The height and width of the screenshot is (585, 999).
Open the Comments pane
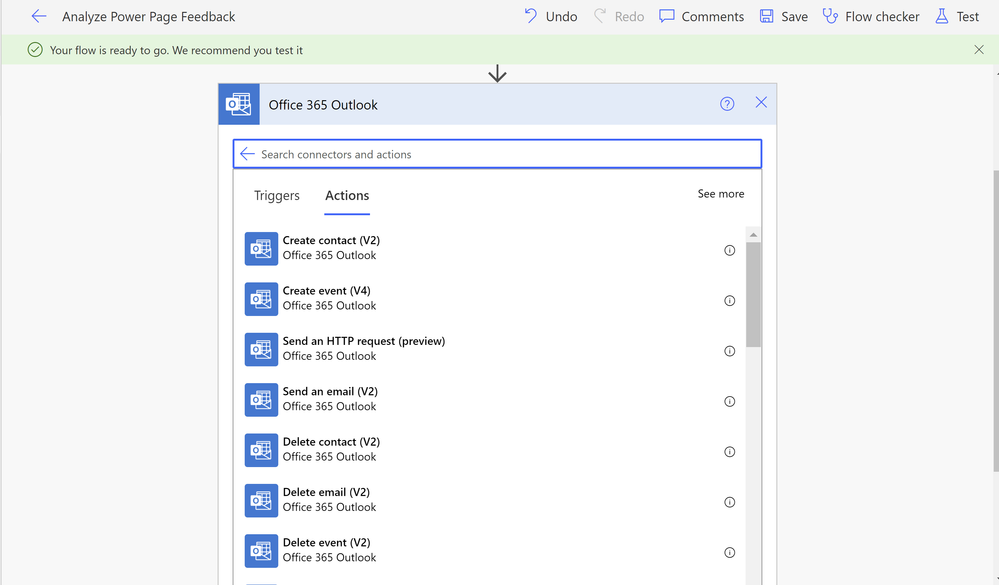tap(701, 17)
